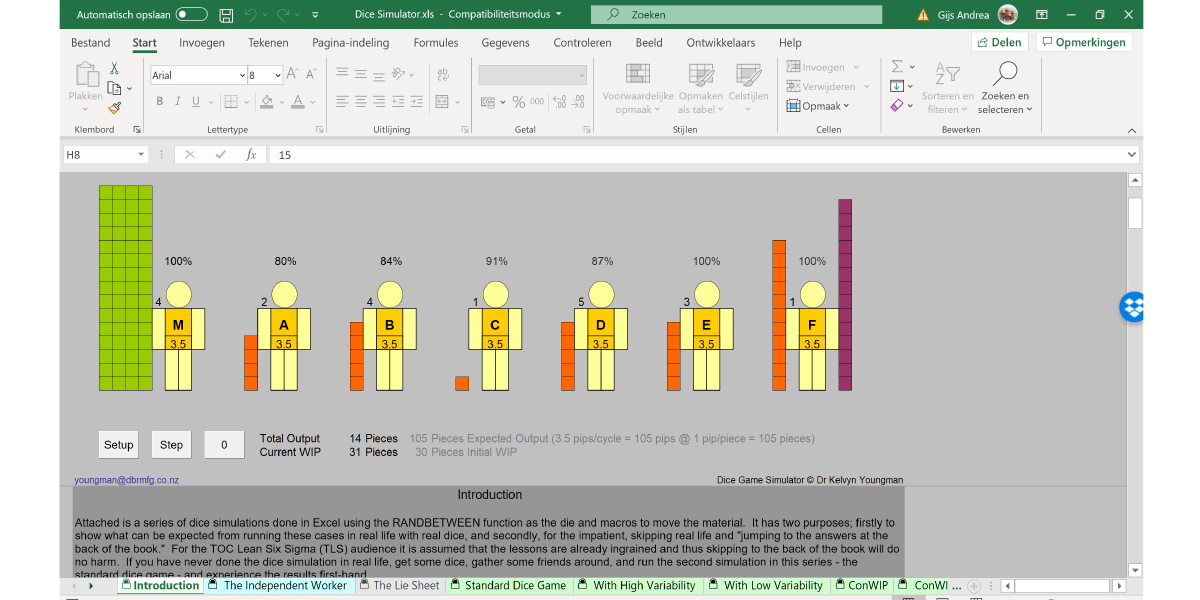The height and width of the screenshot is (600, 1200).
Task: Toggle italic formatting
Action: coord(178,102)
